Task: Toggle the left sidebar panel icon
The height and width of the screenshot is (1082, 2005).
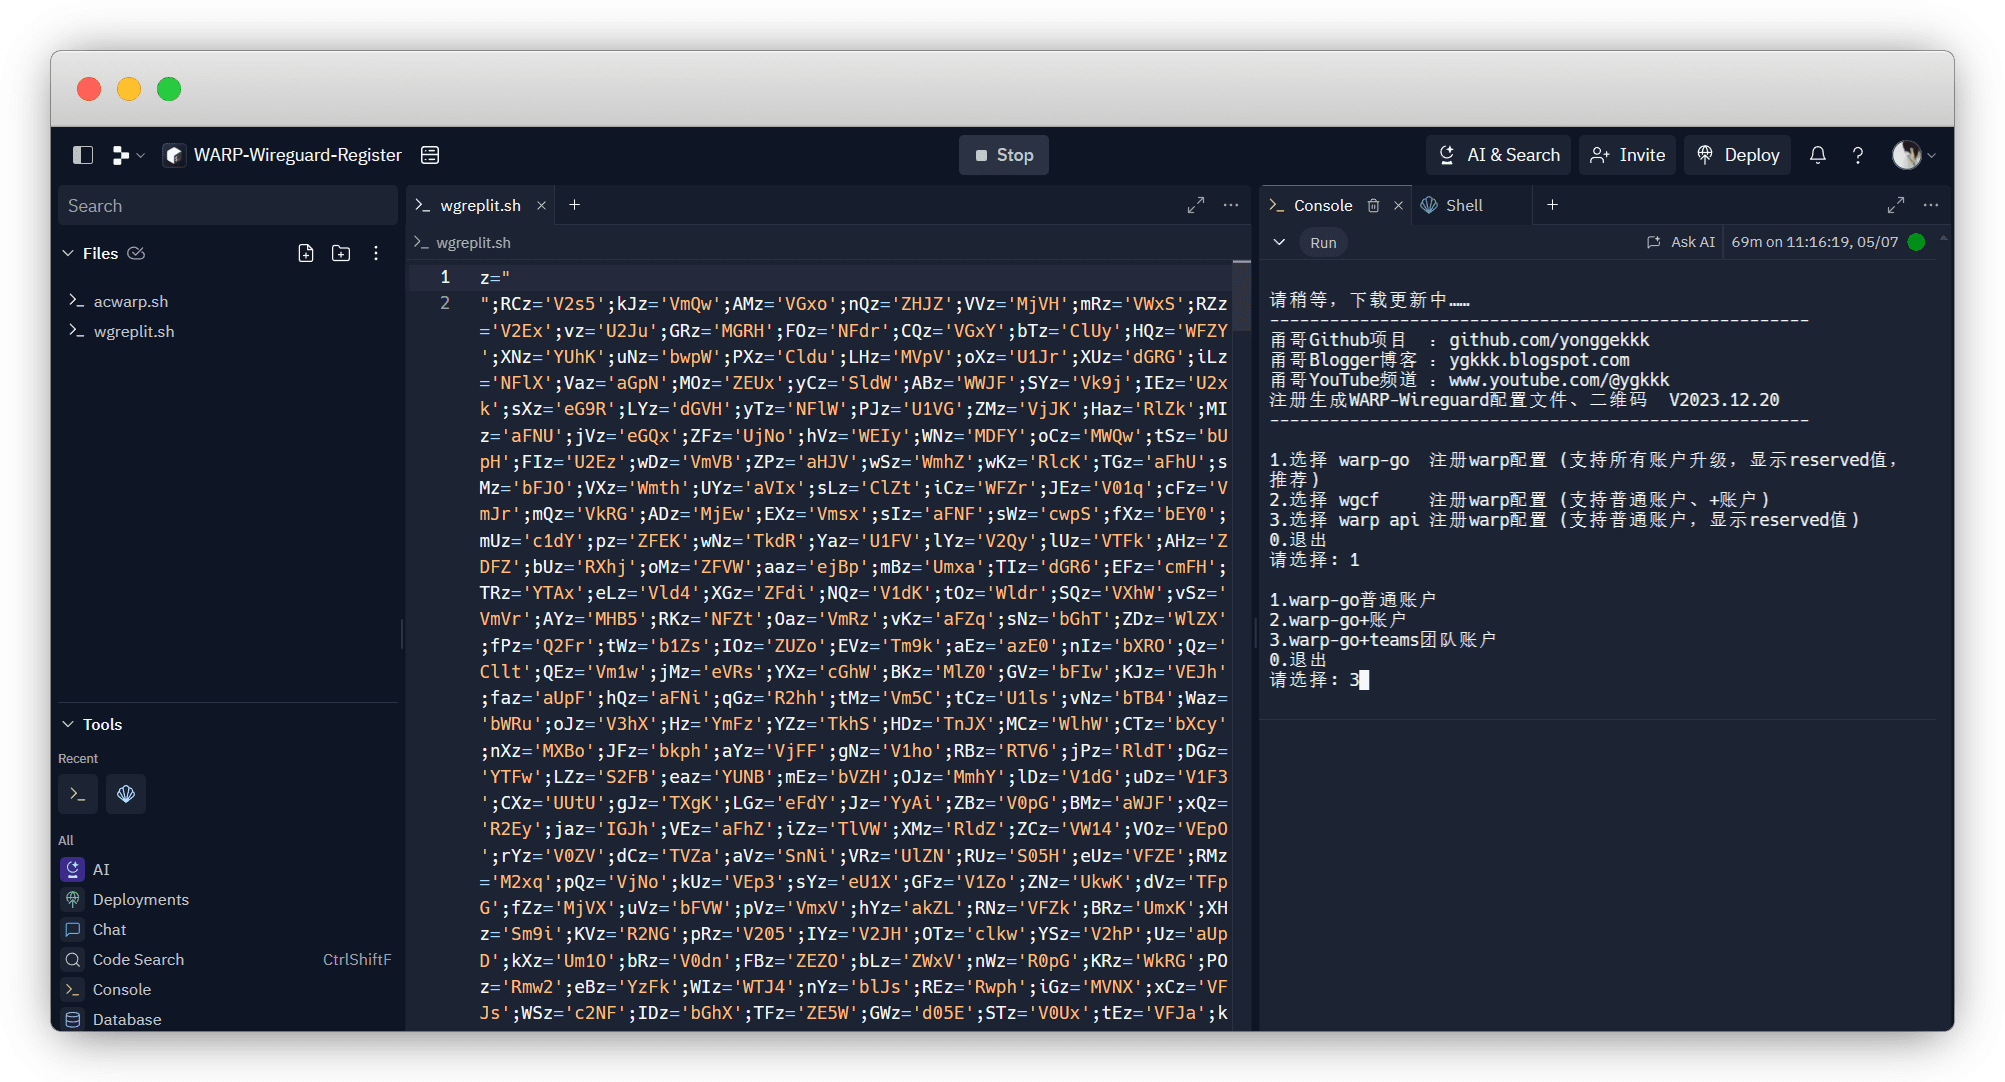Action: point(83,155)
